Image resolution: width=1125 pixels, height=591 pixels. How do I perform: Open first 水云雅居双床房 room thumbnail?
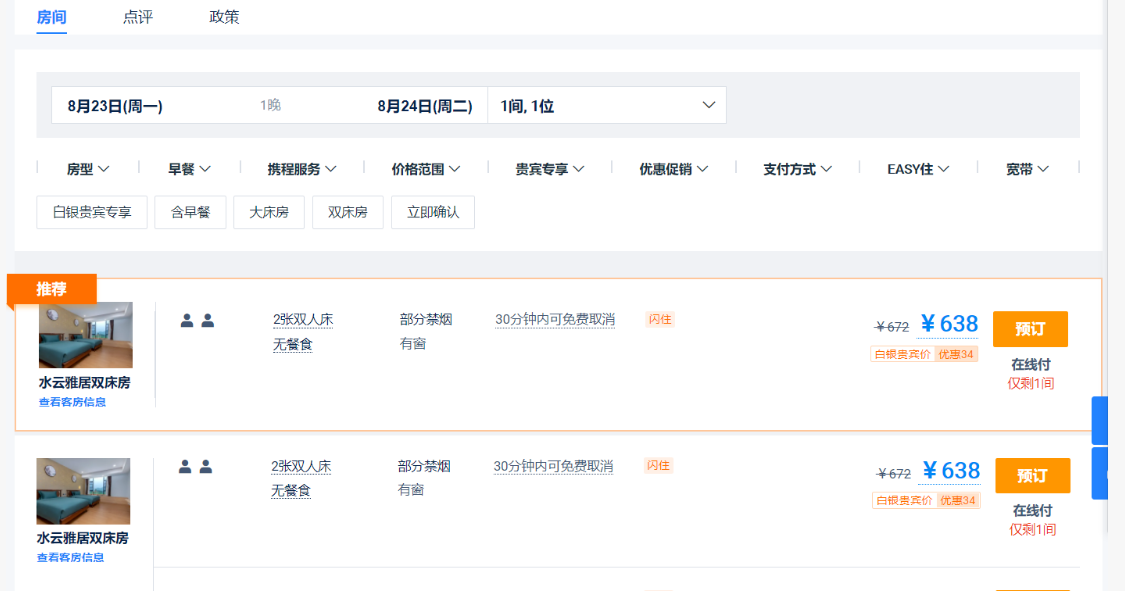(x=85, y=335)
